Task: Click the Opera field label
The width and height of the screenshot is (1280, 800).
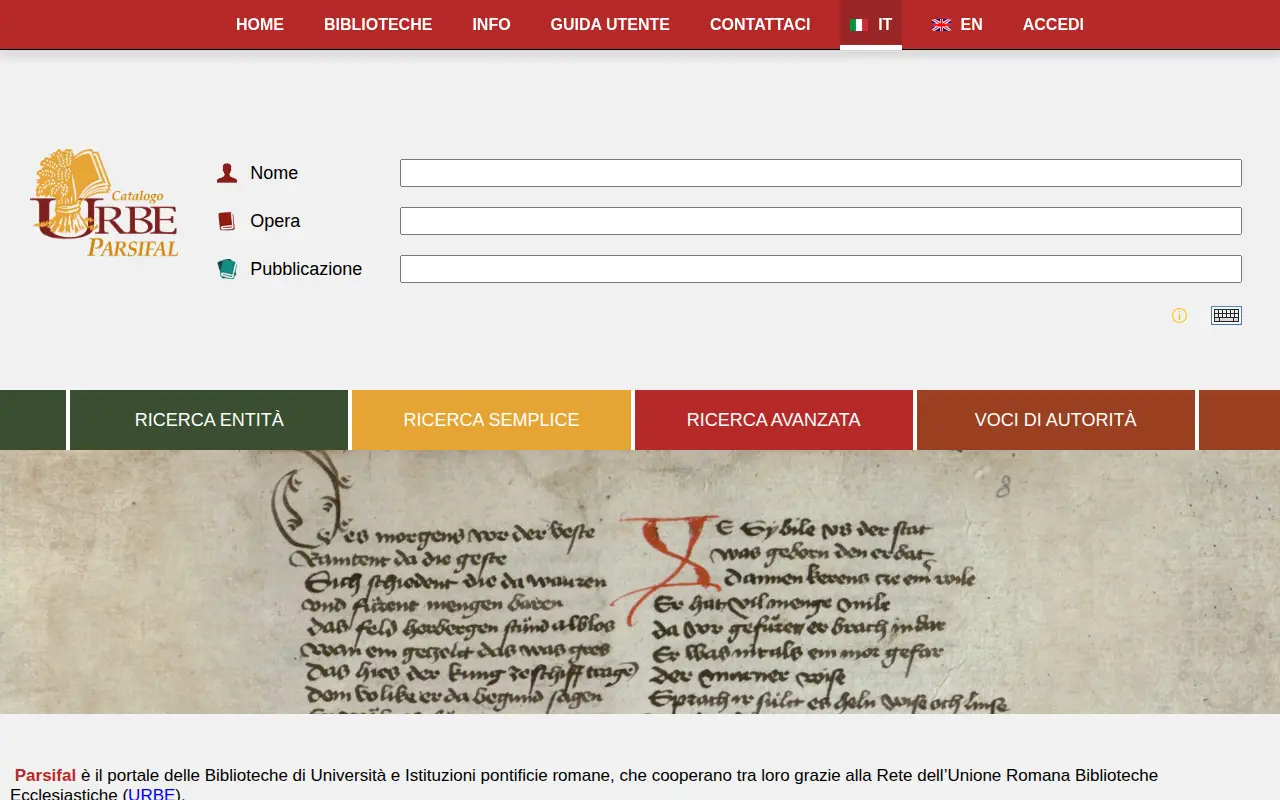Action: click(x=275, y=221)
